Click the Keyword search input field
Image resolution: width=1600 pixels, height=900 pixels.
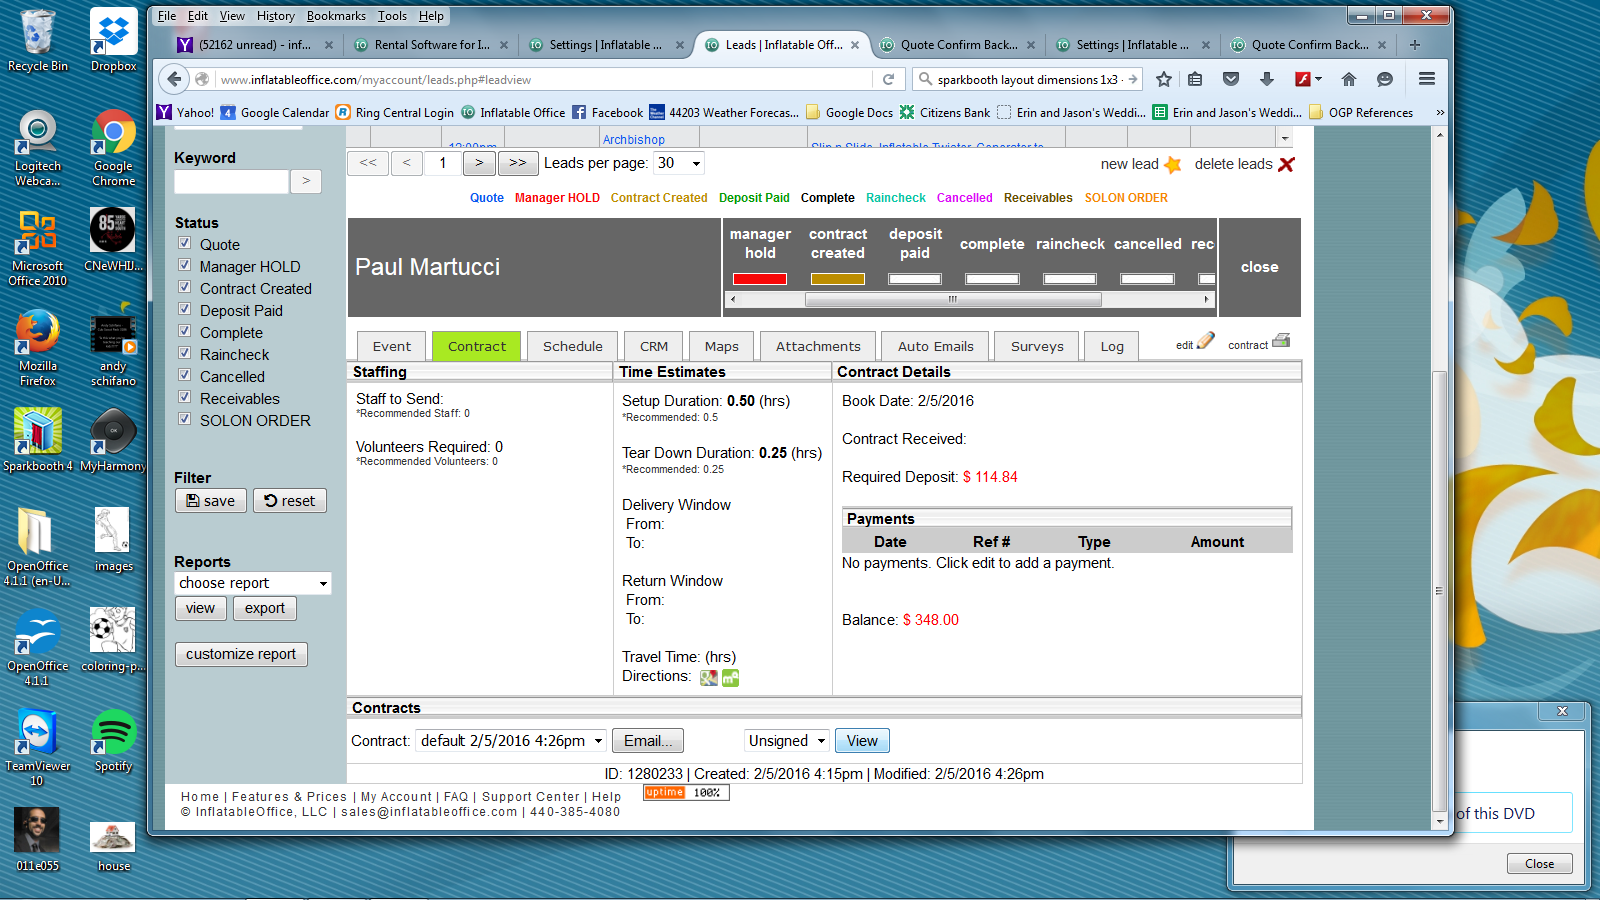pos(231,181)
